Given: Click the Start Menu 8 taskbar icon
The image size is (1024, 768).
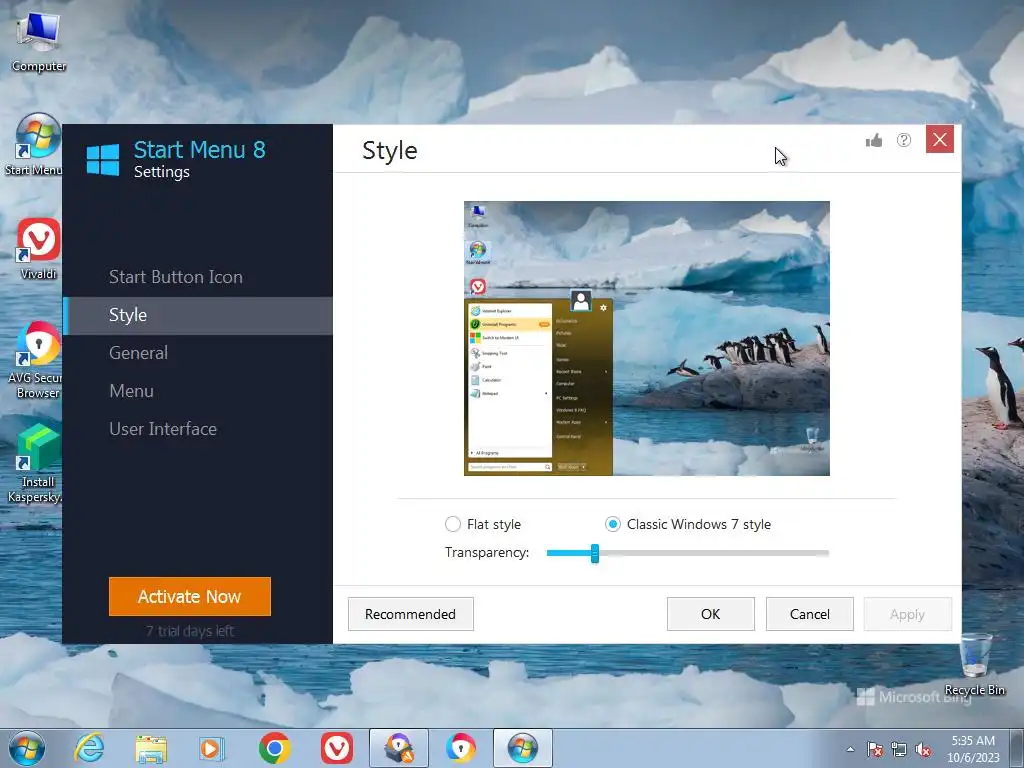Looking at the screenshot, I should coord(523,748).
